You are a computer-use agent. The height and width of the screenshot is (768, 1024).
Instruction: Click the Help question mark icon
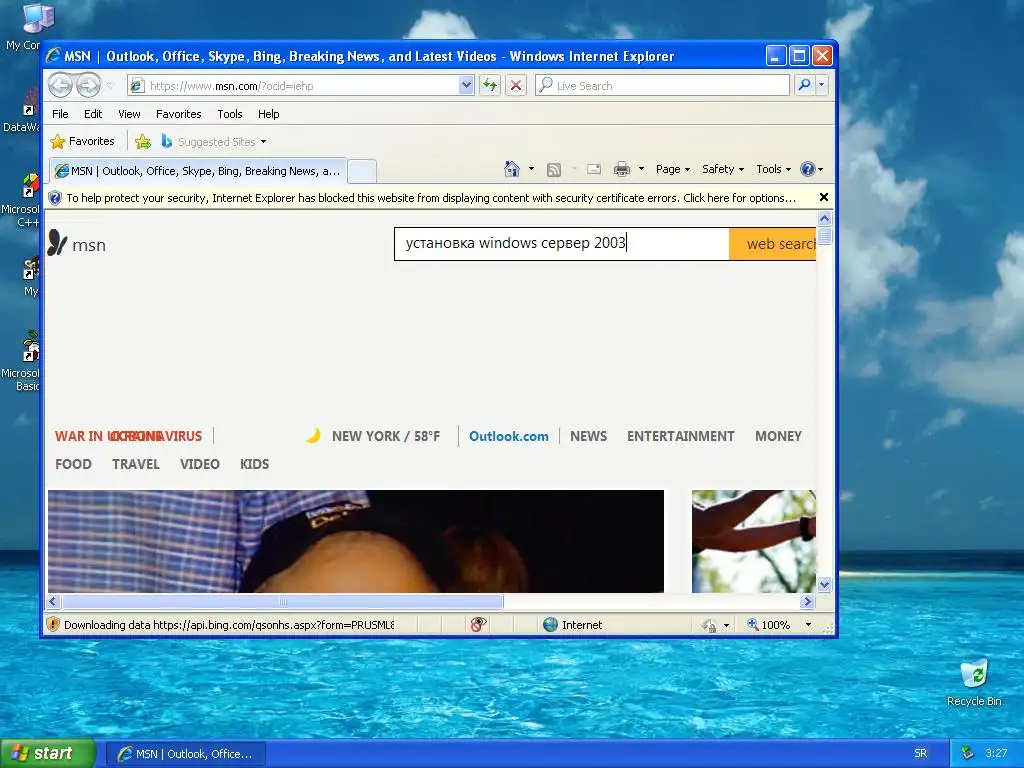click(x=808, y=169)
